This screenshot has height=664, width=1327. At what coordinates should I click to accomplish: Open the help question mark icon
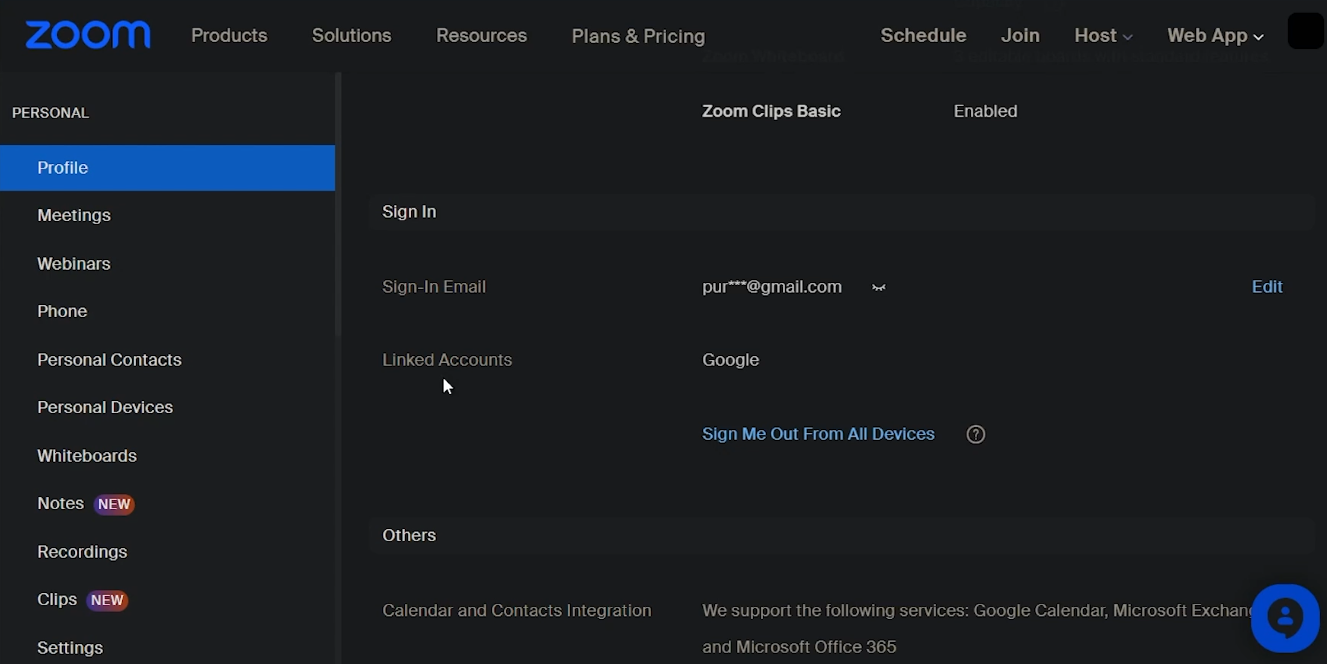[x=976, y=434]
